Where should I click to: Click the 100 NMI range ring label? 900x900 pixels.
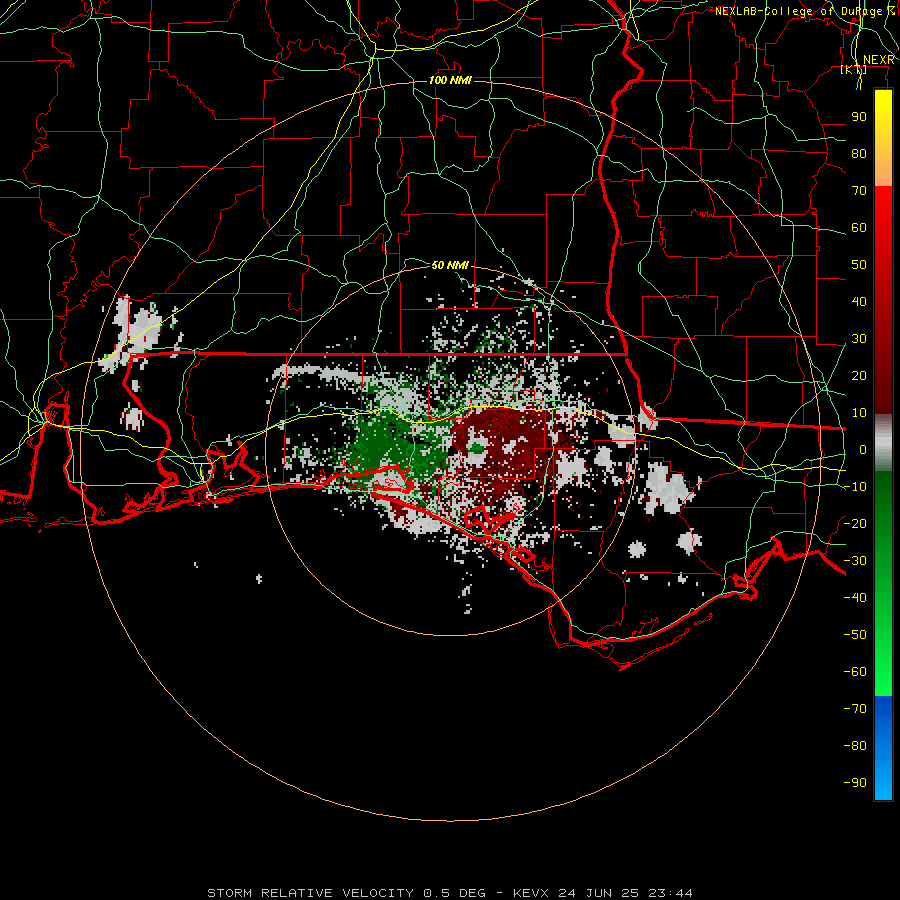pyautogui.click(x=450, y=80)
